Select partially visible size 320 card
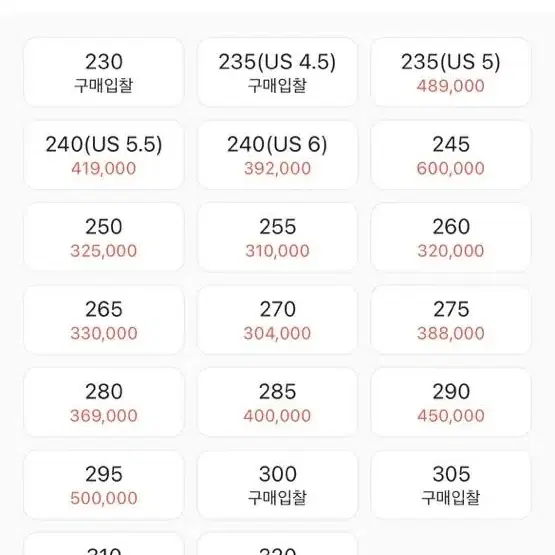 click(x=277, y=544)
